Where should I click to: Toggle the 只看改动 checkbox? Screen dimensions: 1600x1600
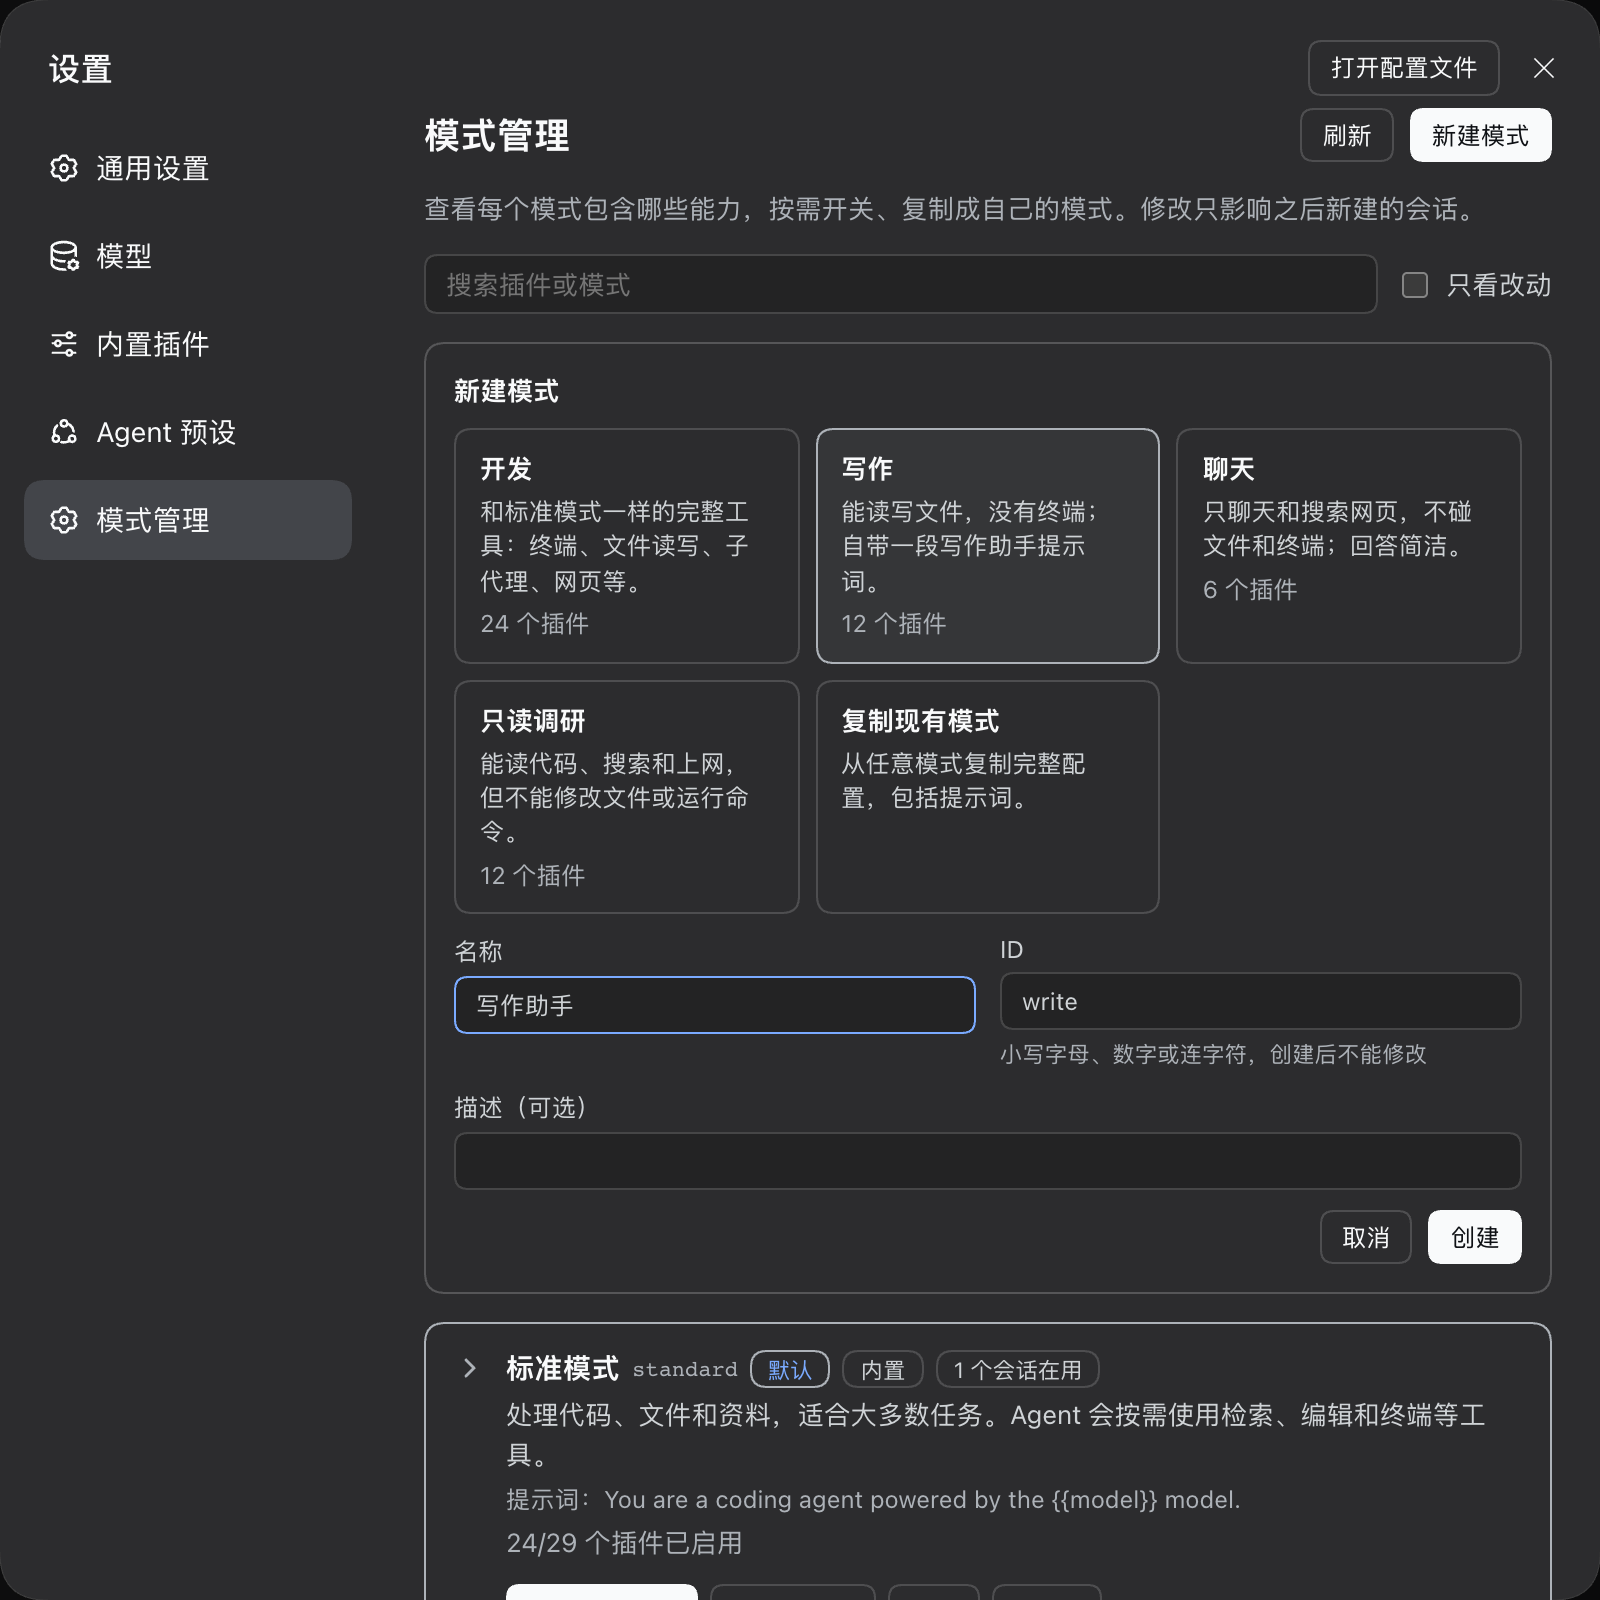point(1415,285)
